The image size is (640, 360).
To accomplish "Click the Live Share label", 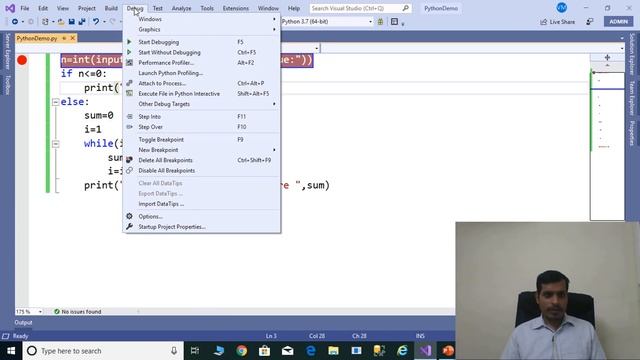I will 562,22.
